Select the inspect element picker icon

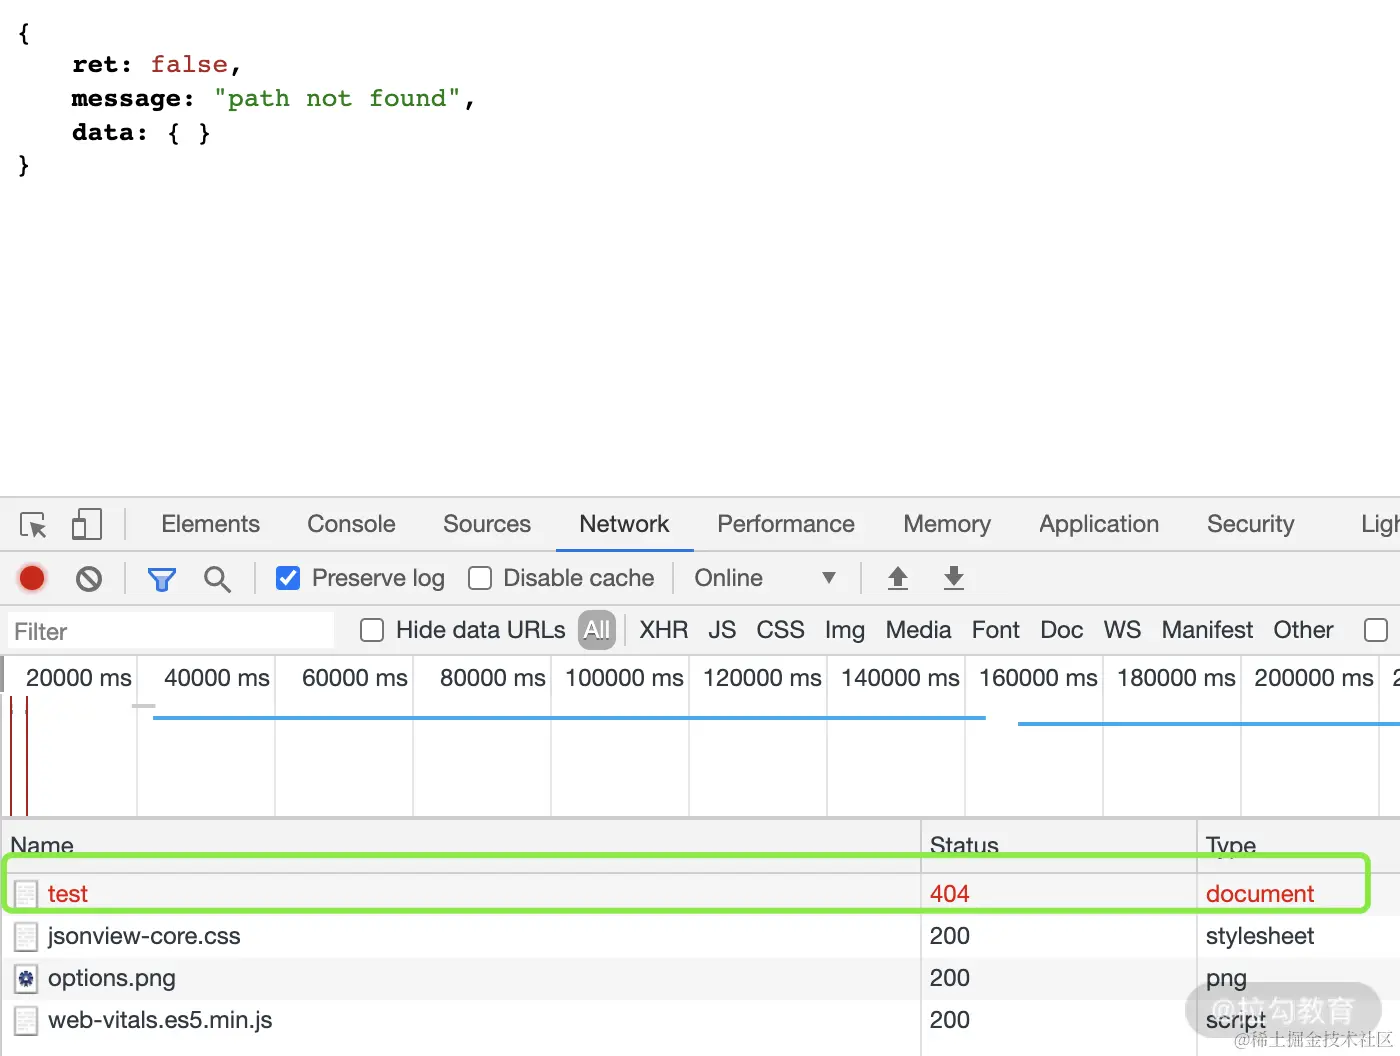(x=33, y=525)
